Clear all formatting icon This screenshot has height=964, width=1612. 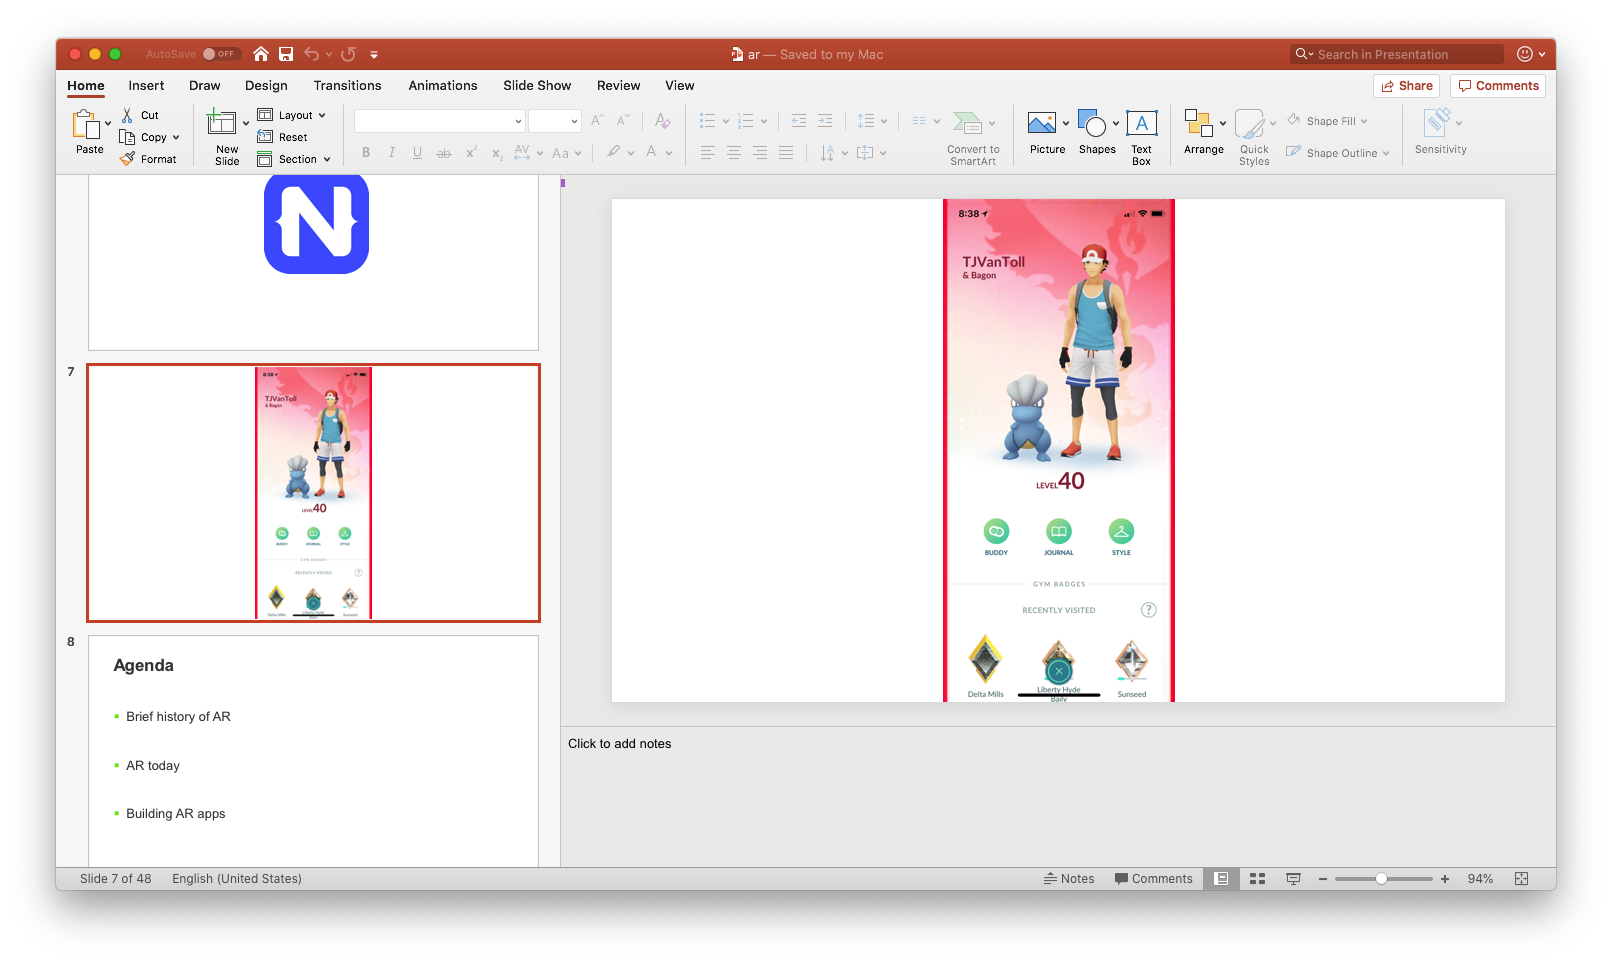(x=662, y=120)
